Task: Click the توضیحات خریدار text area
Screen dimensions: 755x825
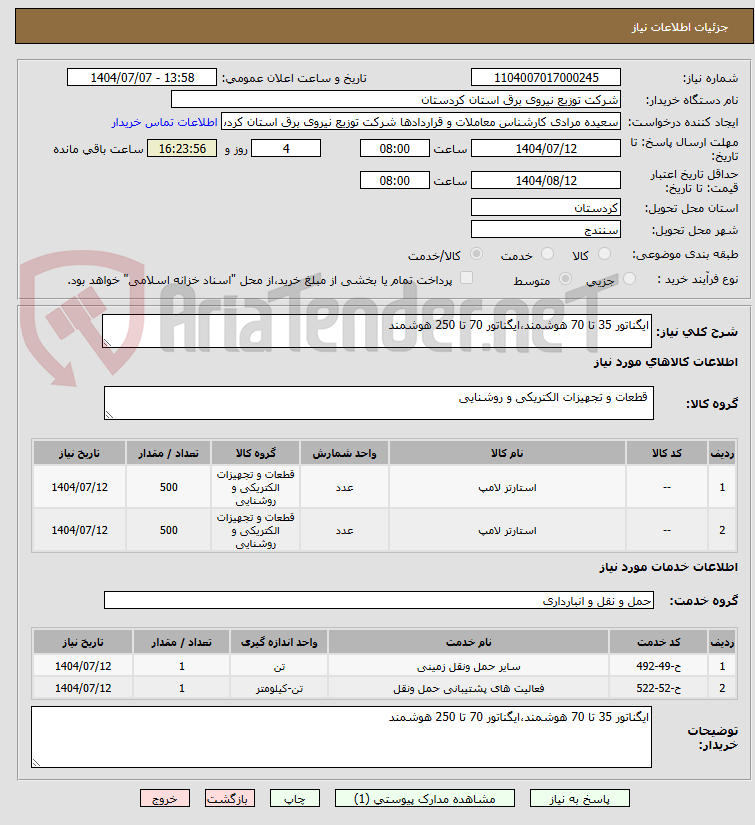Action: (341, 737)
